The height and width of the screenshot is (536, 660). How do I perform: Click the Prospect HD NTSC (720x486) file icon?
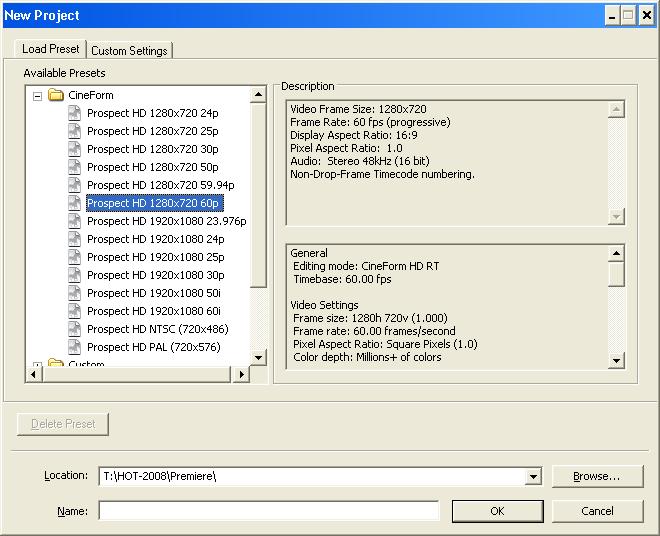[x=75, y=329]
